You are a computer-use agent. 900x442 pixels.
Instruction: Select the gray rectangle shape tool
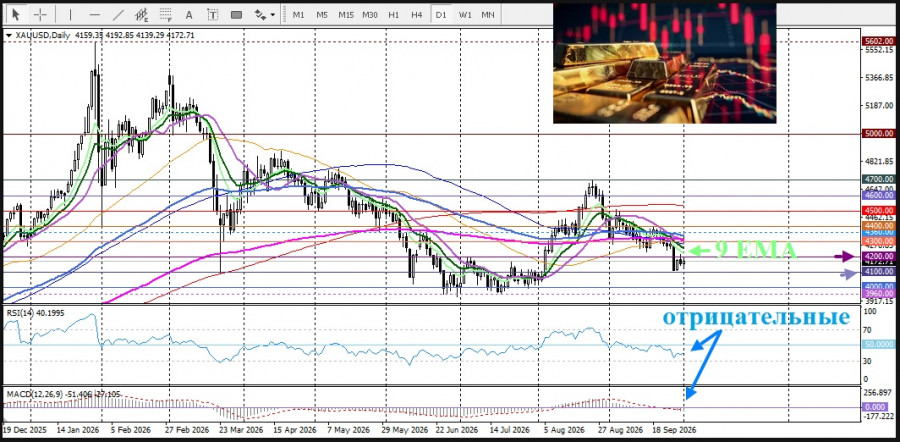point(236,15)
